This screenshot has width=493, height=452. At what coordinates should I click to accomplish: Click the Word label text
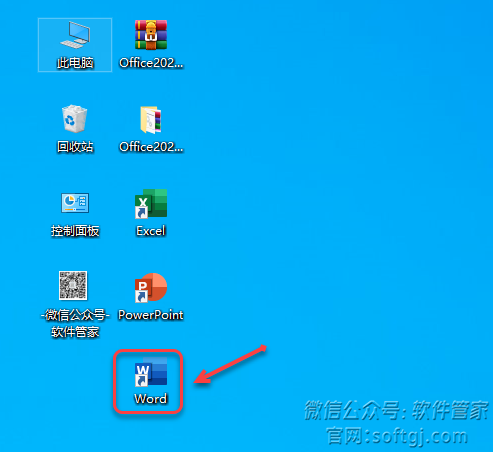tap(151, 399)
